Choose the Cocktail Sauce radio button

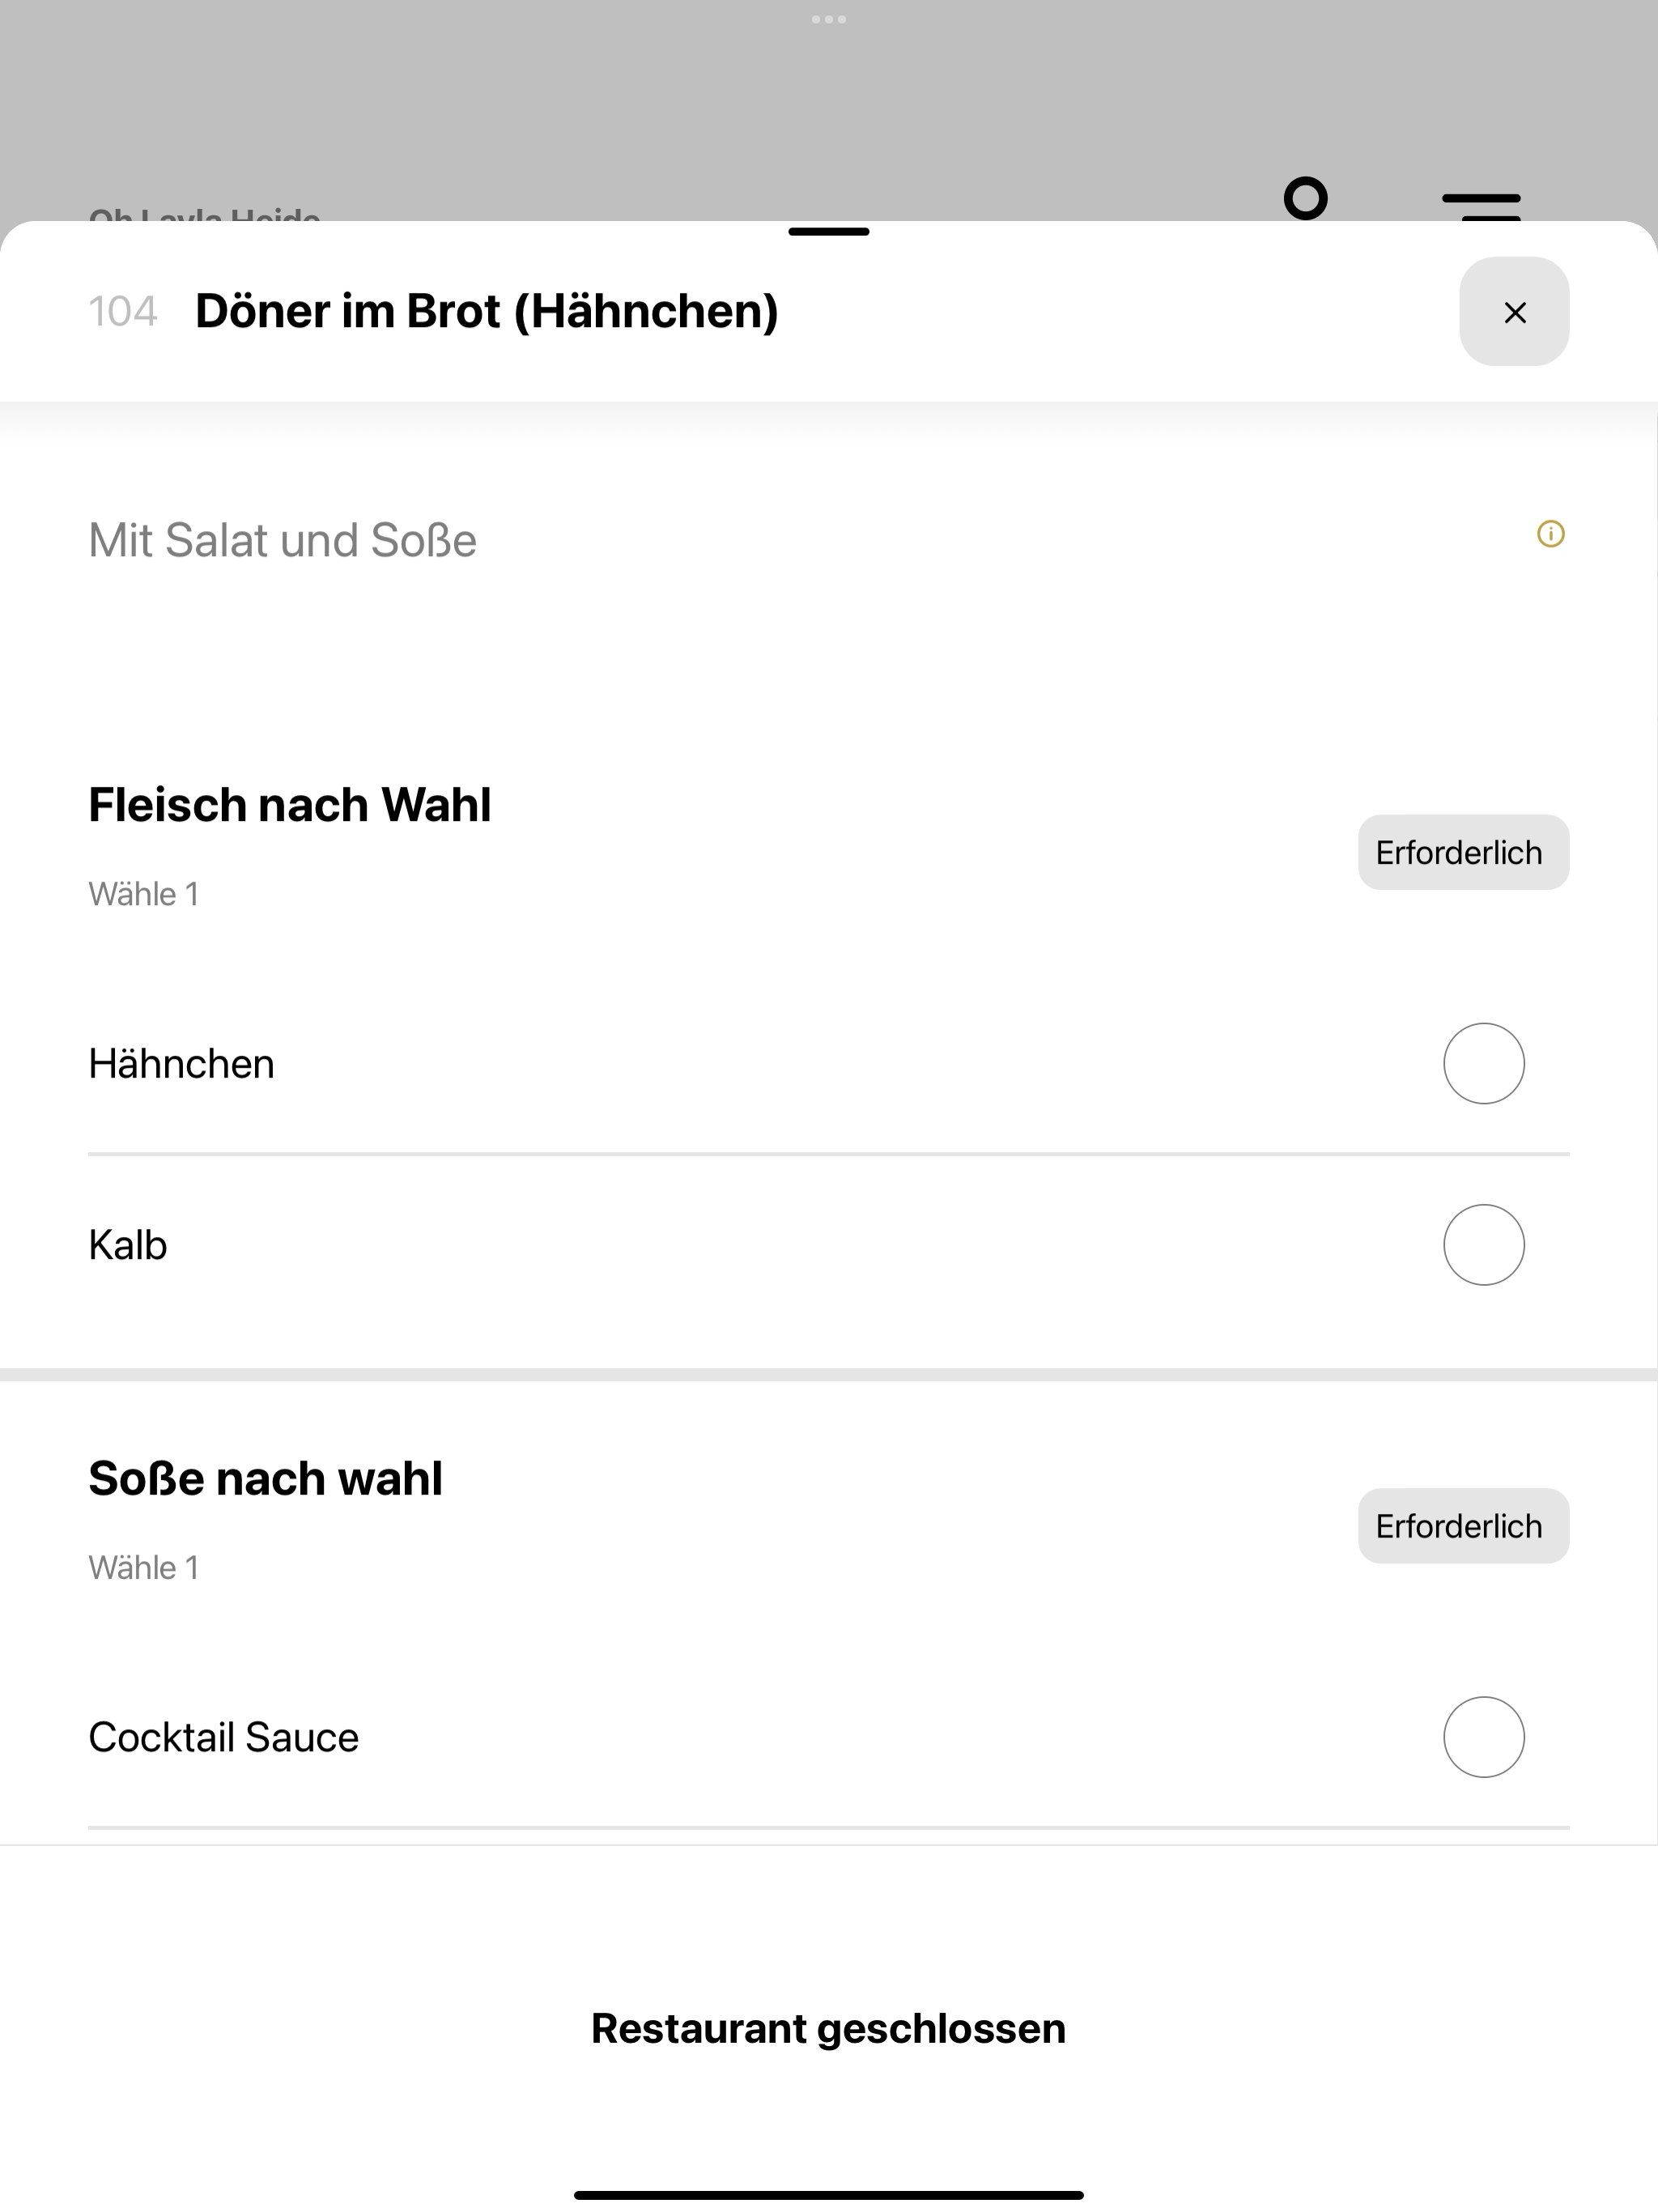pos(1484,1737)
